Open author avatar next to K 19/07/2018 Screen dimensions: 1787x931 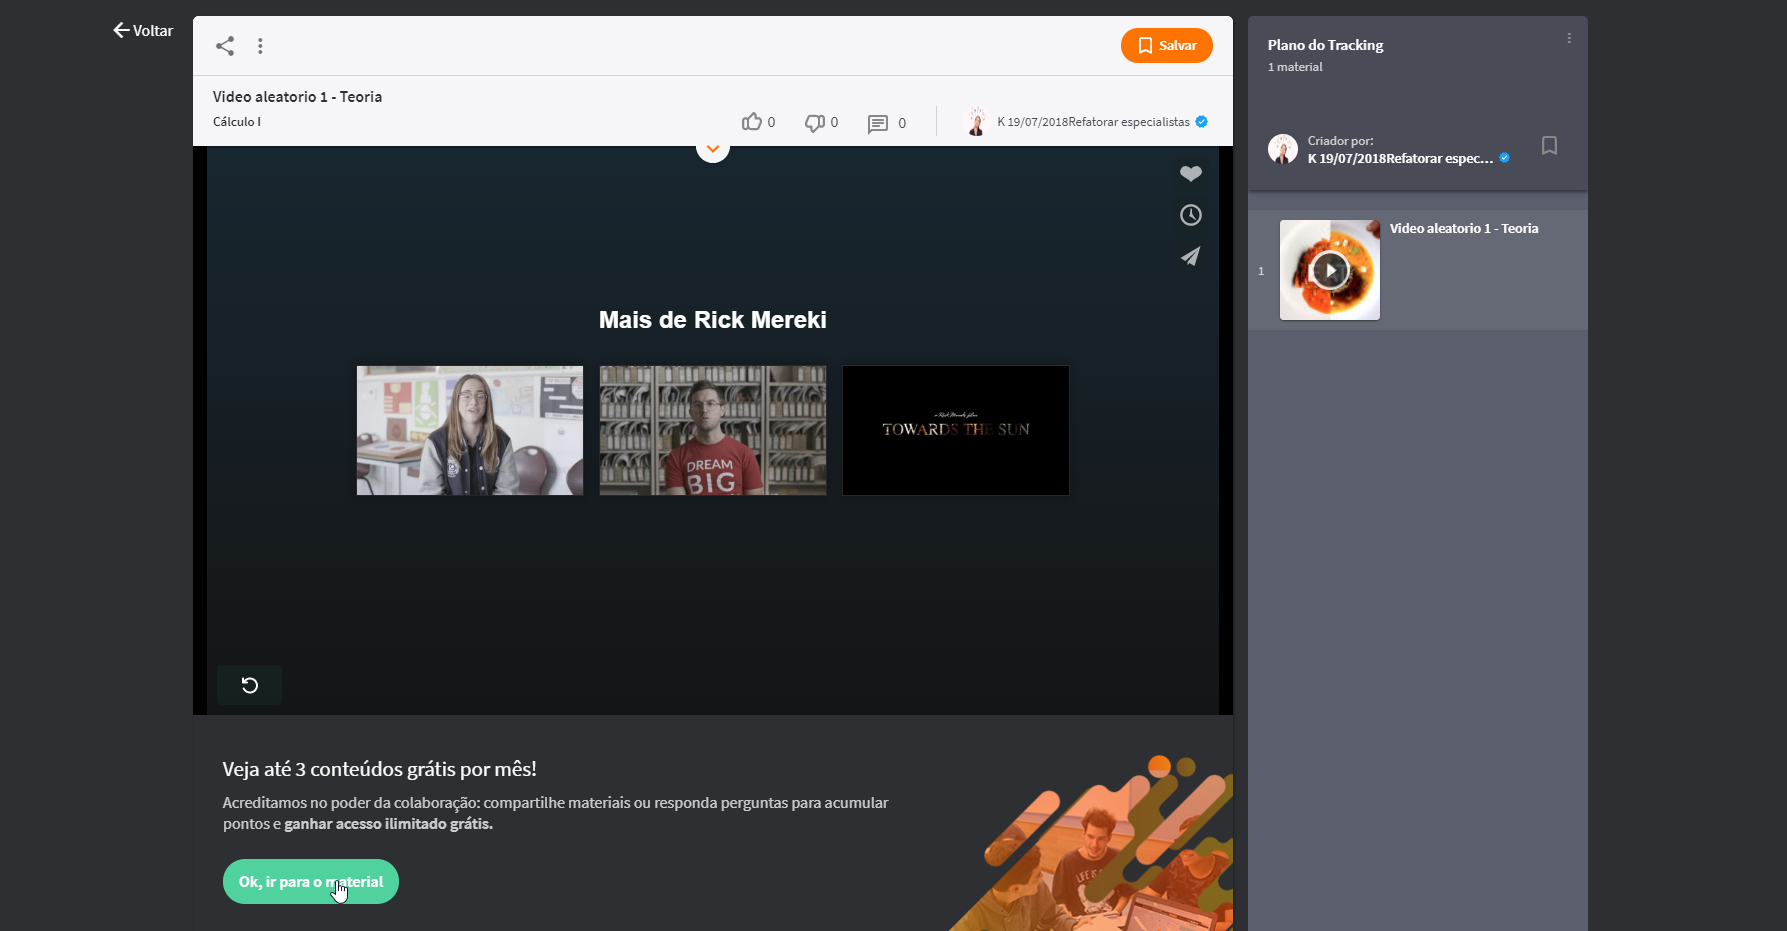coord(976,121)
